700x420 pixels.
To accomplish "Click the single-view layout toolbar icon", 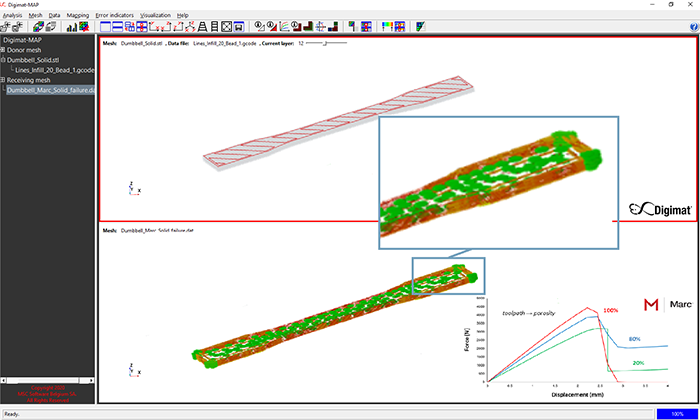I will [x=104, y=26].
